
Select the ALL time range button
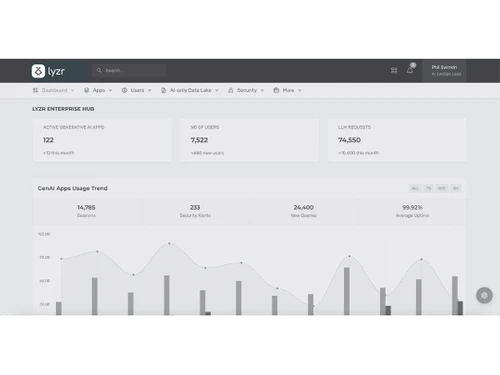click(415, 188)
